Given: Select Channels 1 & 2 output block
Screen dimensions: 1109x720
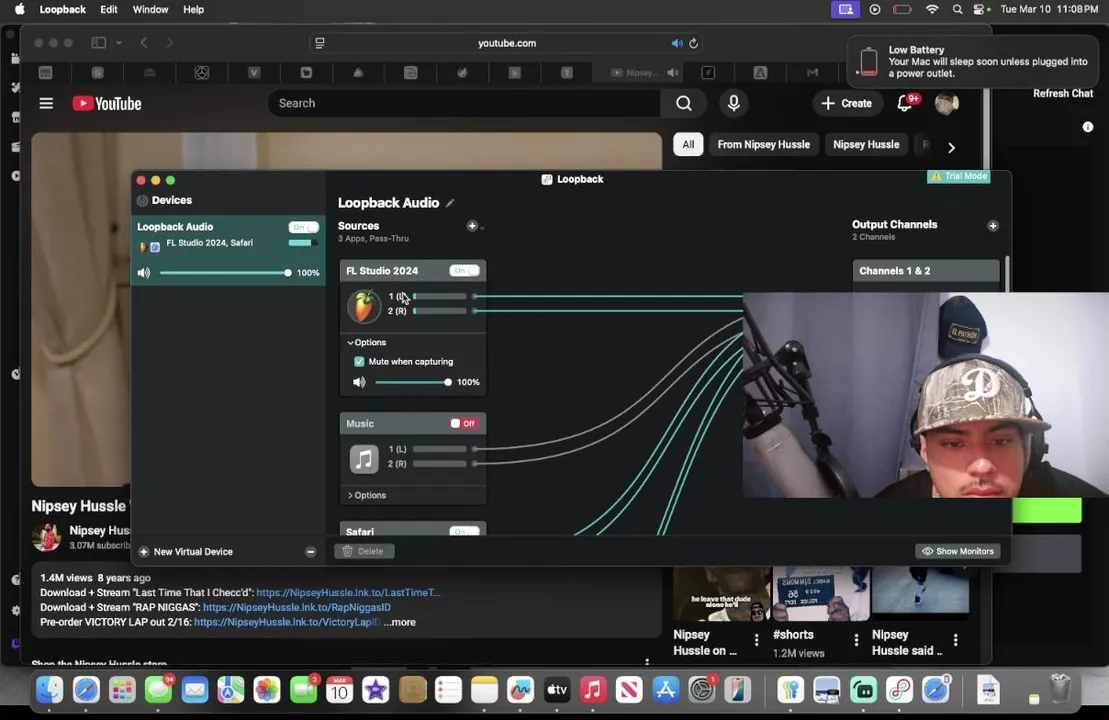Looking at the screenshot, I should [926, 271].
